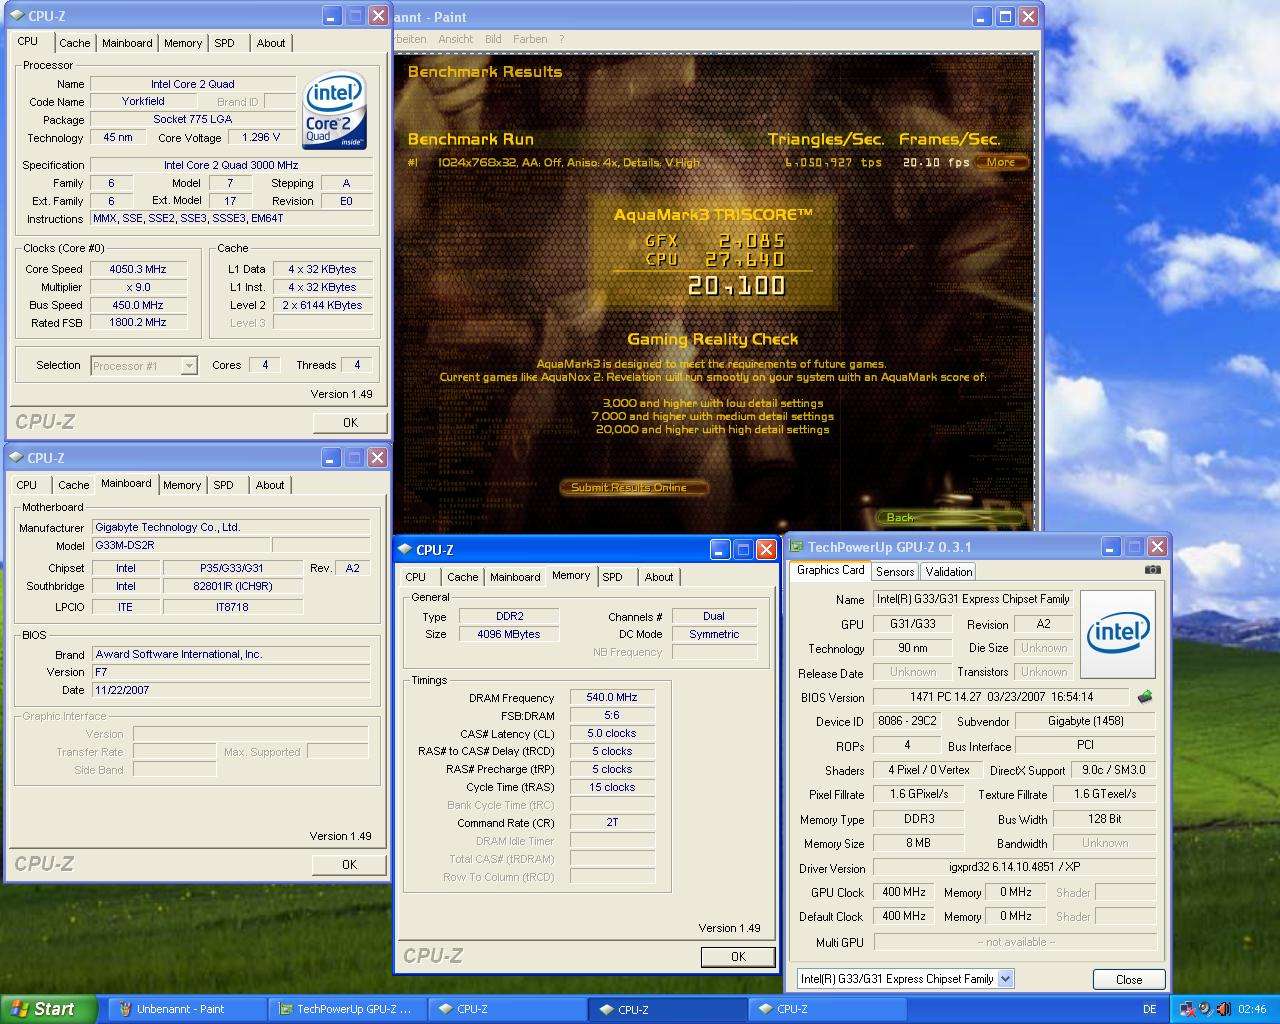Select the active middle CPU-Z taskbar button
The image size is (1280, 1024).
click(x=667, y=1009)
